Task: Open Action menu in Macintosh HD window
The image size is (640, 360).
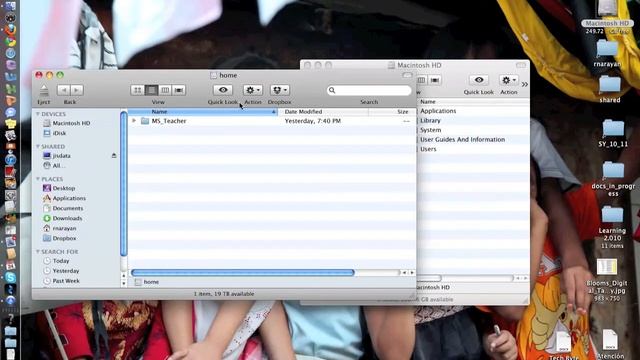Action: coord(509,80)
